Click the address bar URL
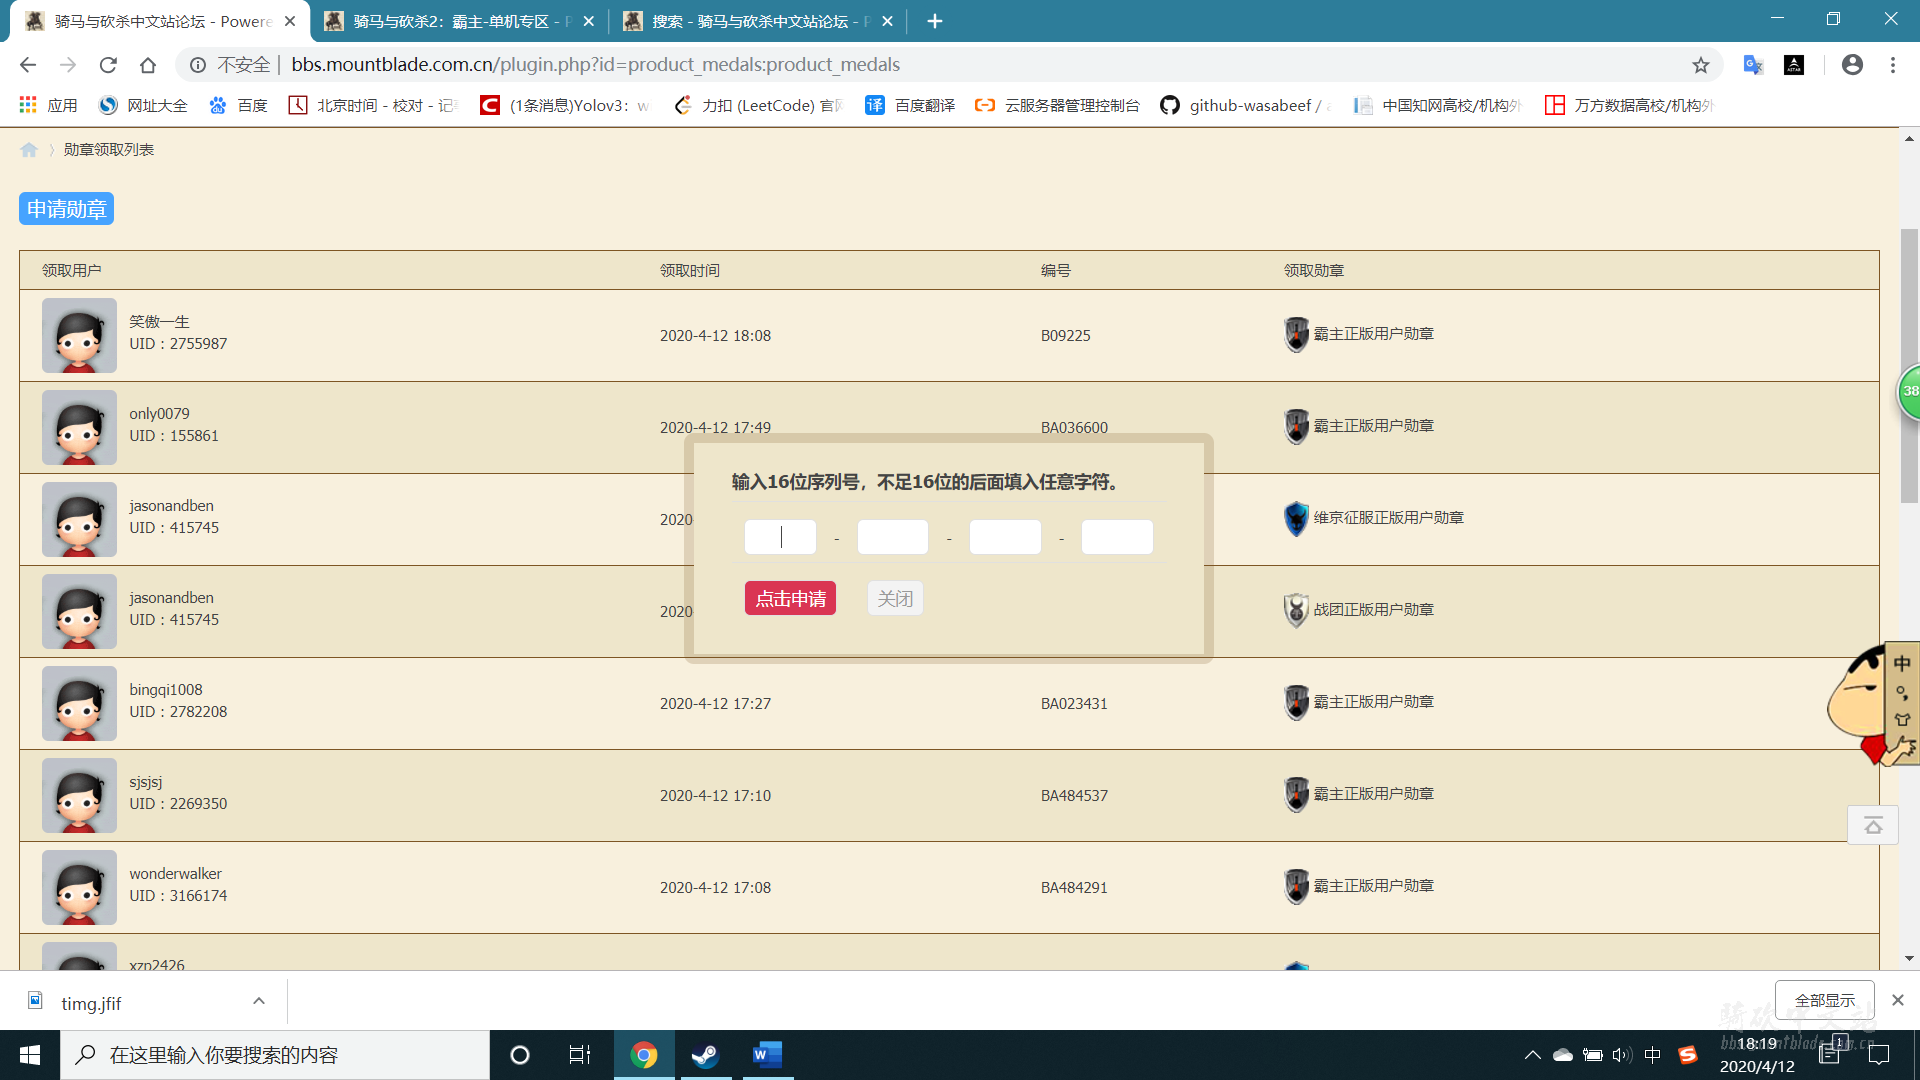The width and height of the screenshot is (1920, 1080). [595, 65]
